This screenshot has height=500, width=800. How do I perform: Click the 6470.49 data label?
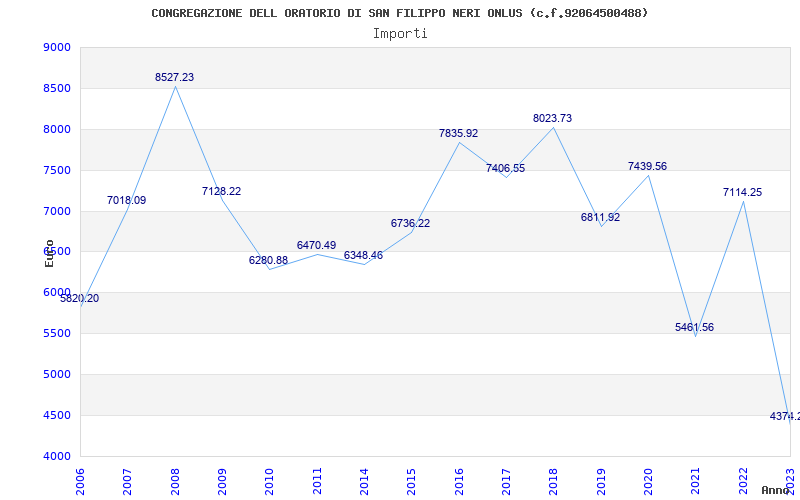click(x=316, y=245)
